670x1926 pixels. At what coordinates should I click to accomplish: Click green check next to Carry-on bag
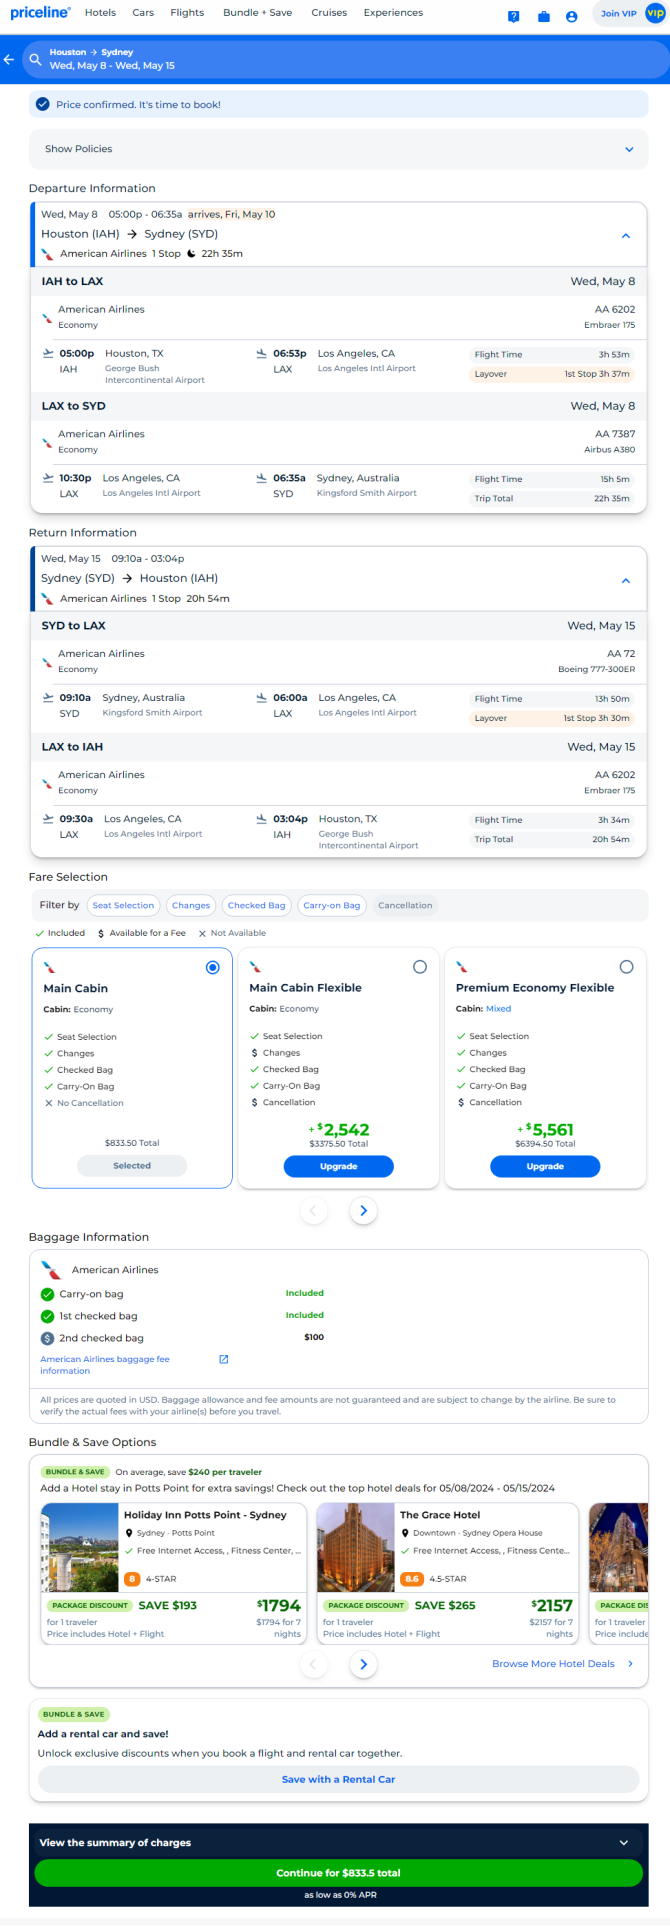47,1294
